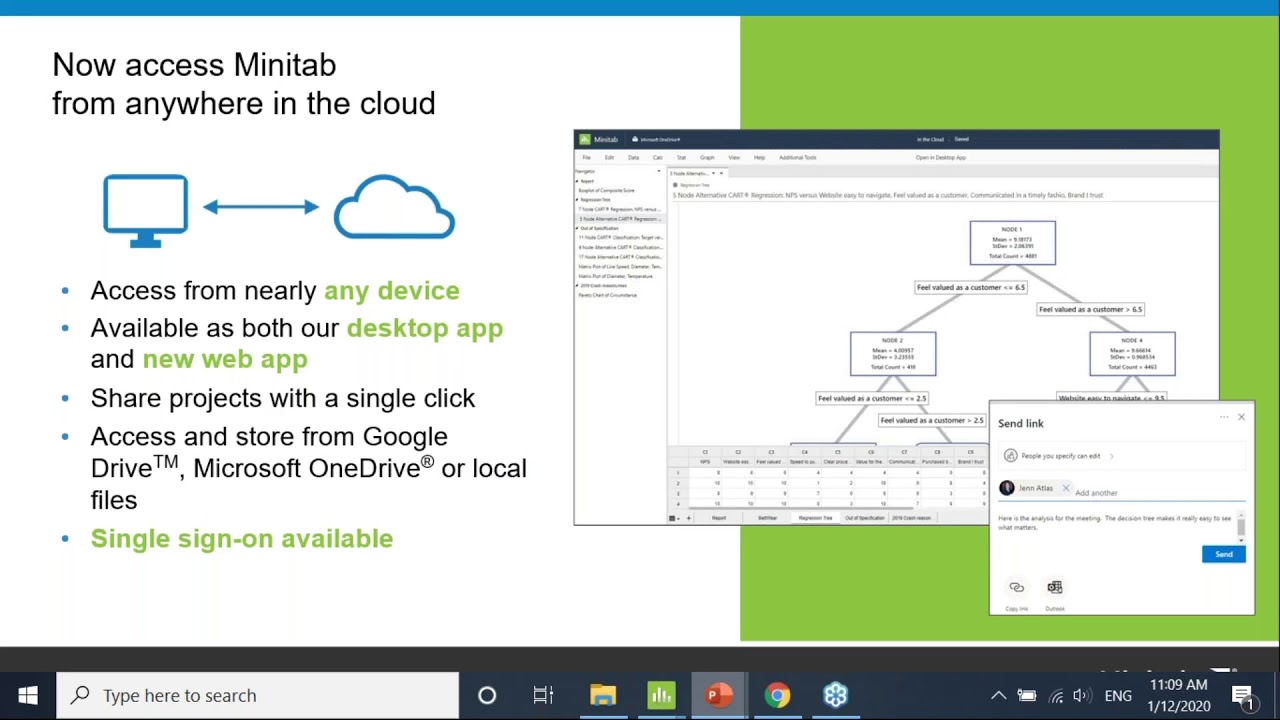Switch to the Report worksheet tab
This screenshot has width=1280, height=720.
tap(719, 518)
